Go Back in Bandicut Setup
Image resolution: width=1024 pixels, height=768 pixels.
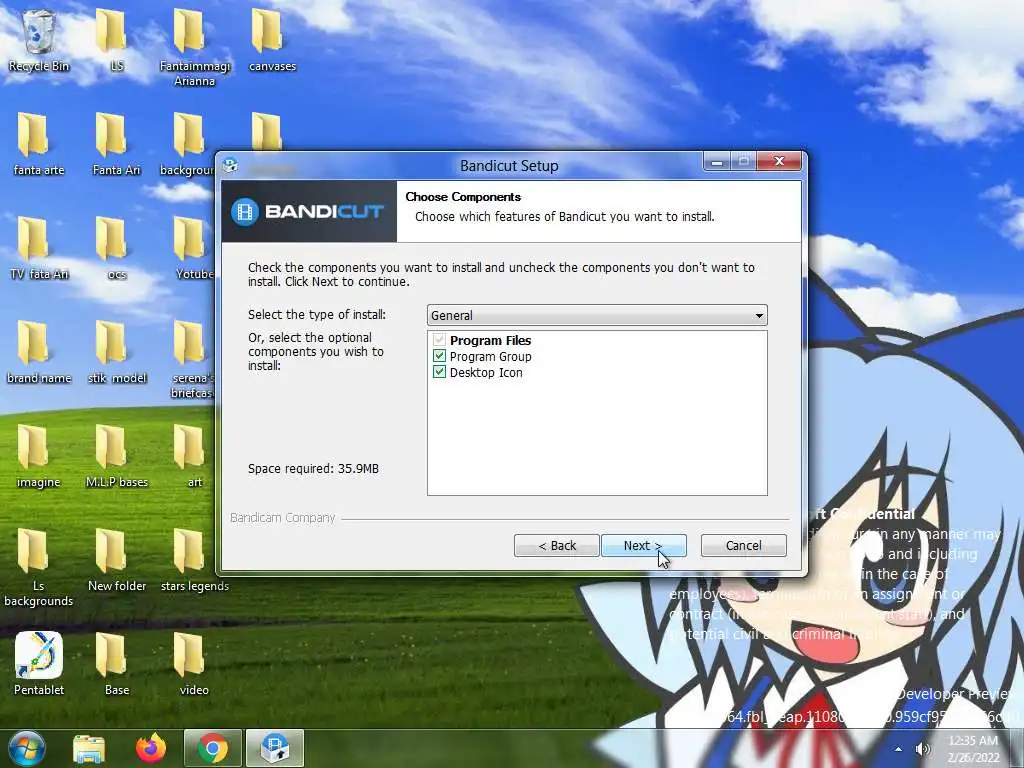(556, 545)
